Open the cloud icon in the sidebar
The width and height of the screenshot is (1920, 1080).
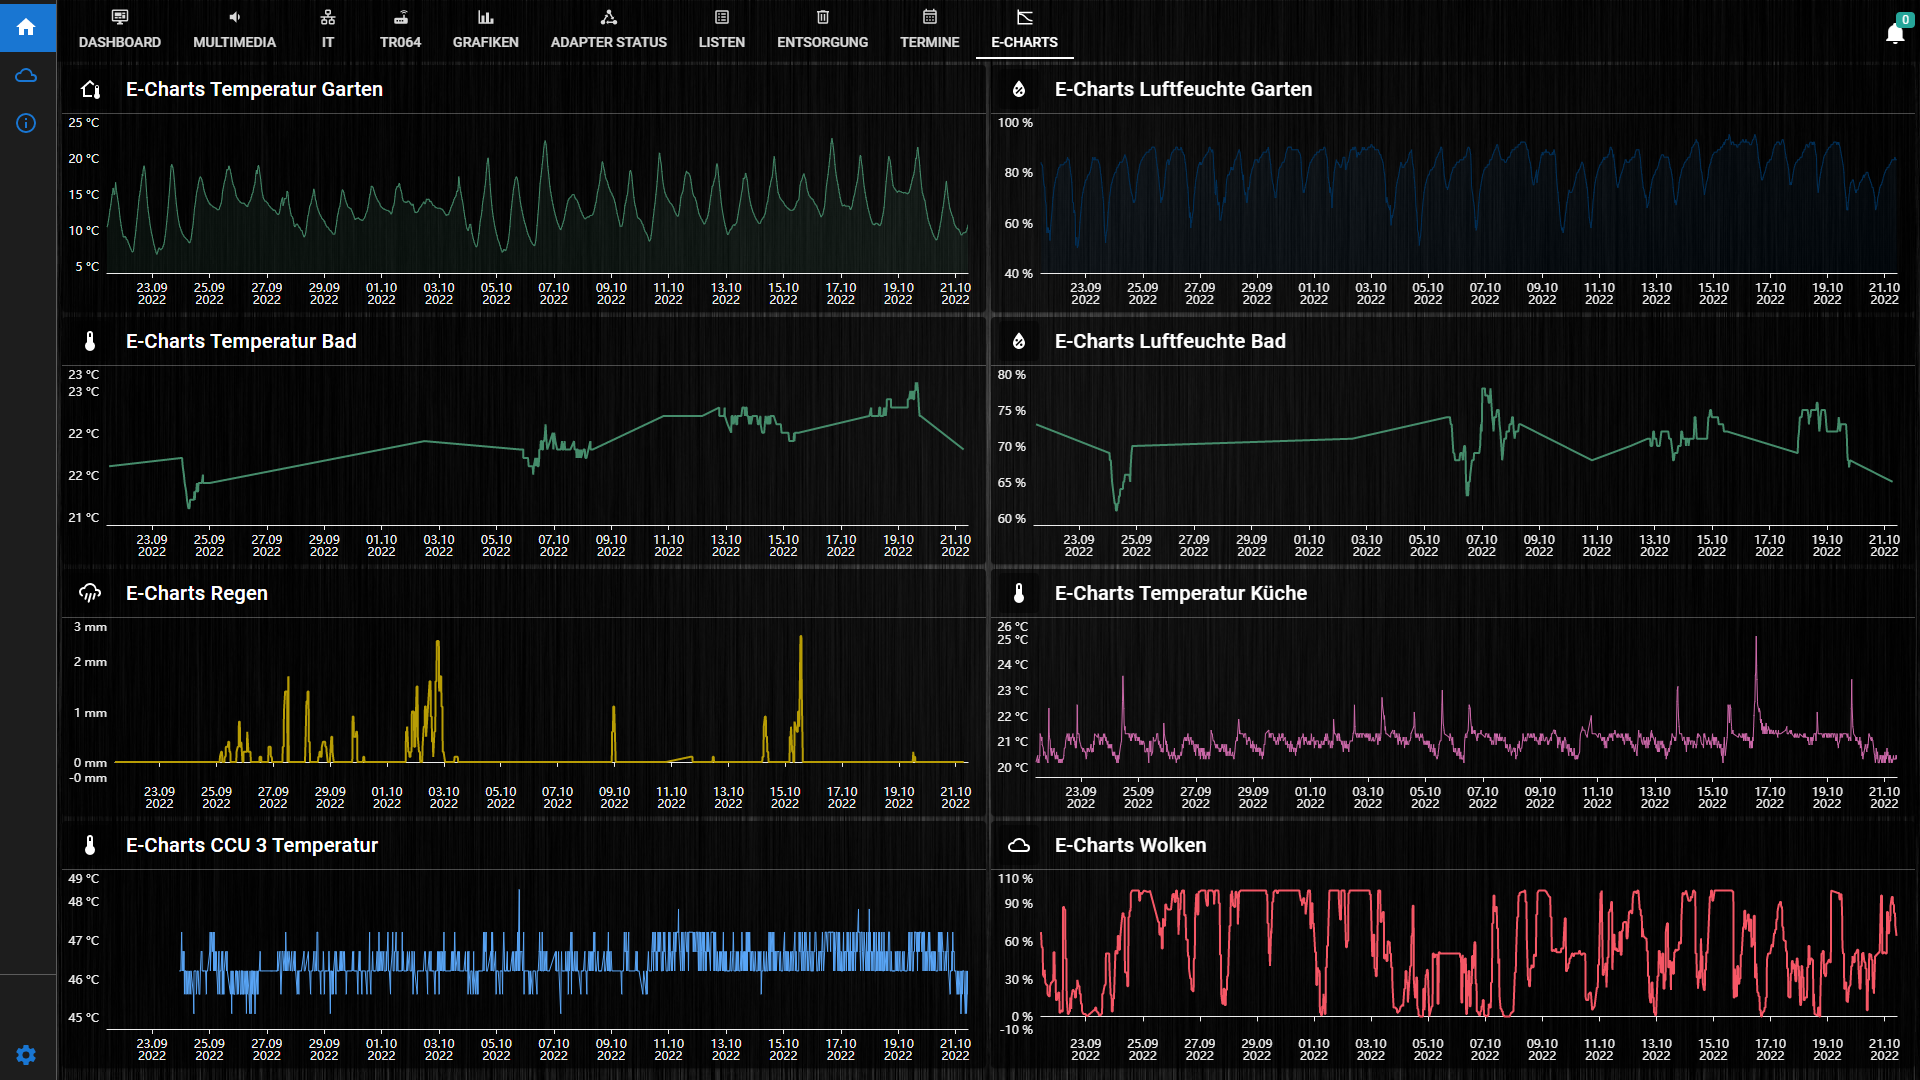pos(27,76)
